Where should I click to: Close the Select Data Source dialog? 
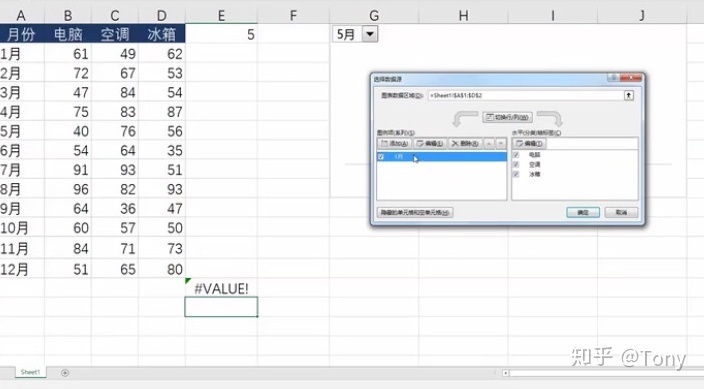coord(631,78)
